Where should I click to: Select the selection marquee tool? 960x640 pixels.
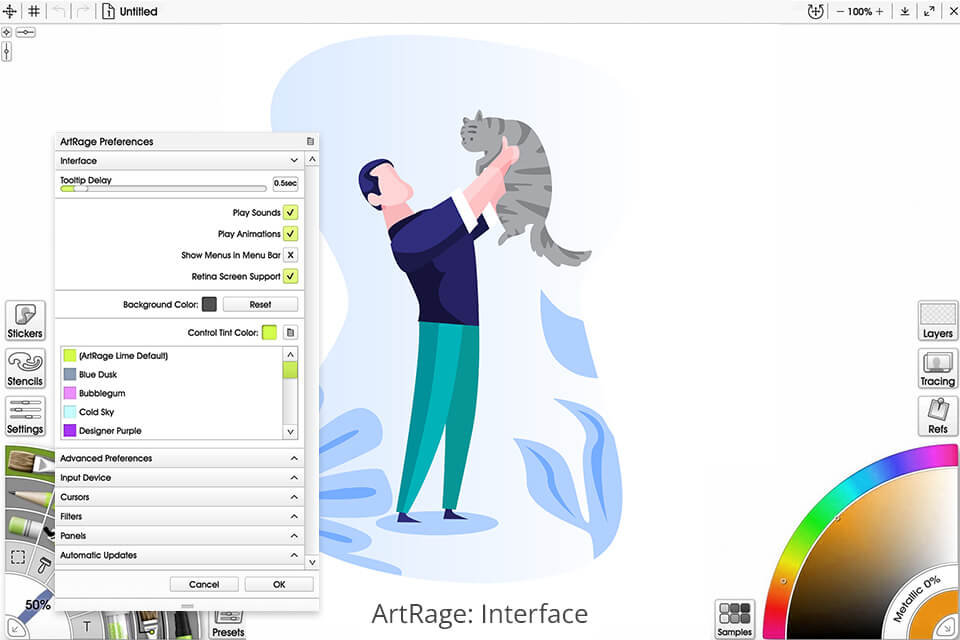tap(18, 557)
